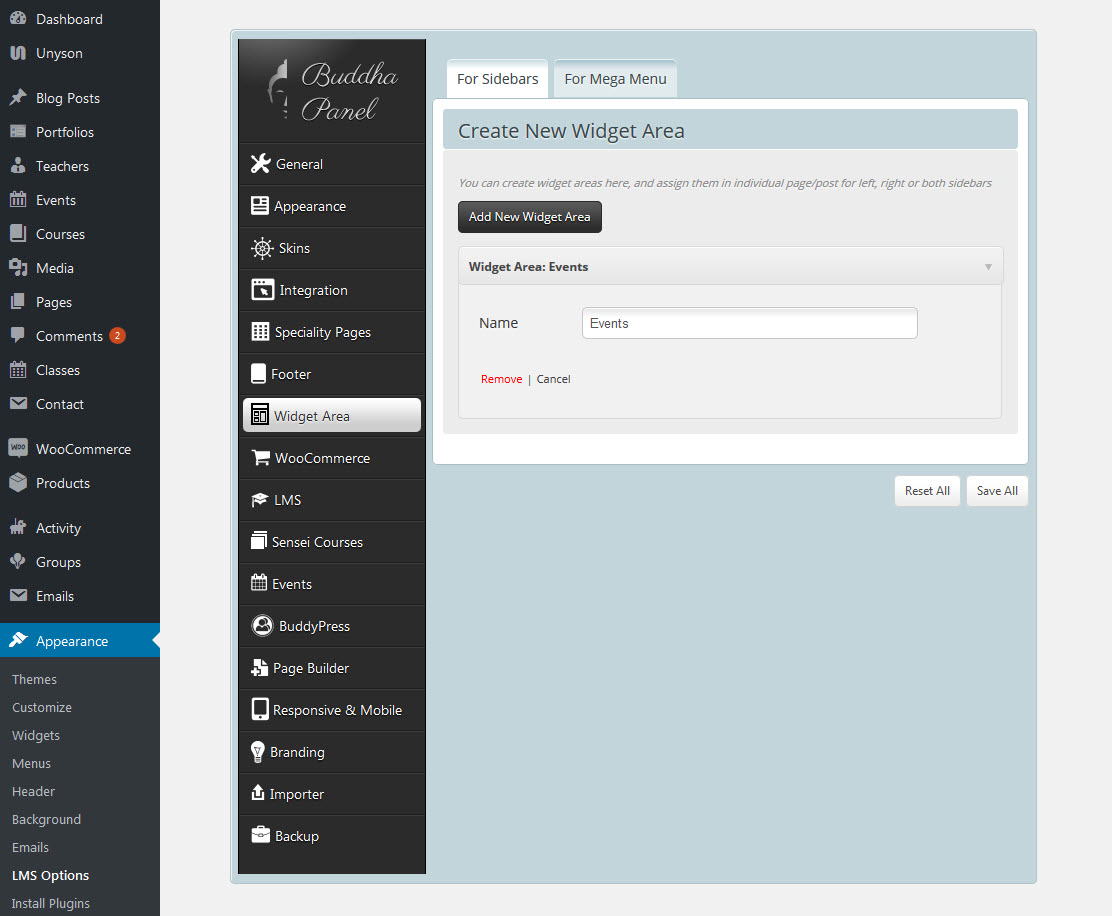Click the Speciality Pages grid icon
Screen dimensions: 1112x916
point(260,332)
